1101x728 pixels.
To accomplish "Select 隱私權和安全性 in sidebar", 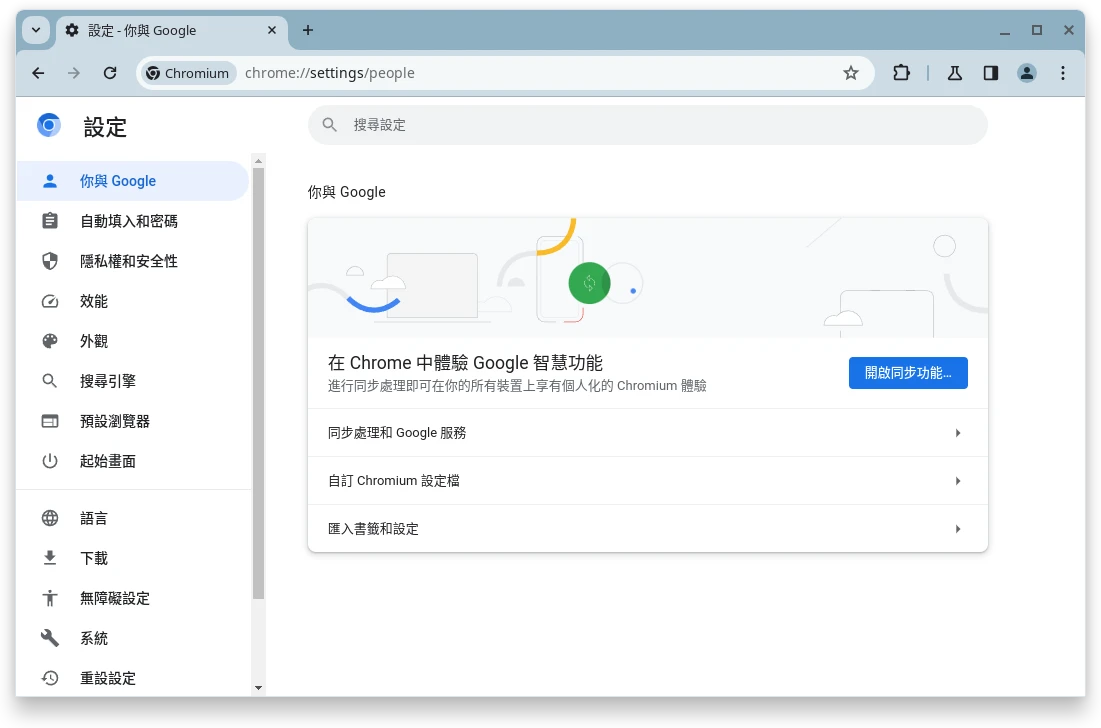I will pyautogui.click(x=129, y=261).
